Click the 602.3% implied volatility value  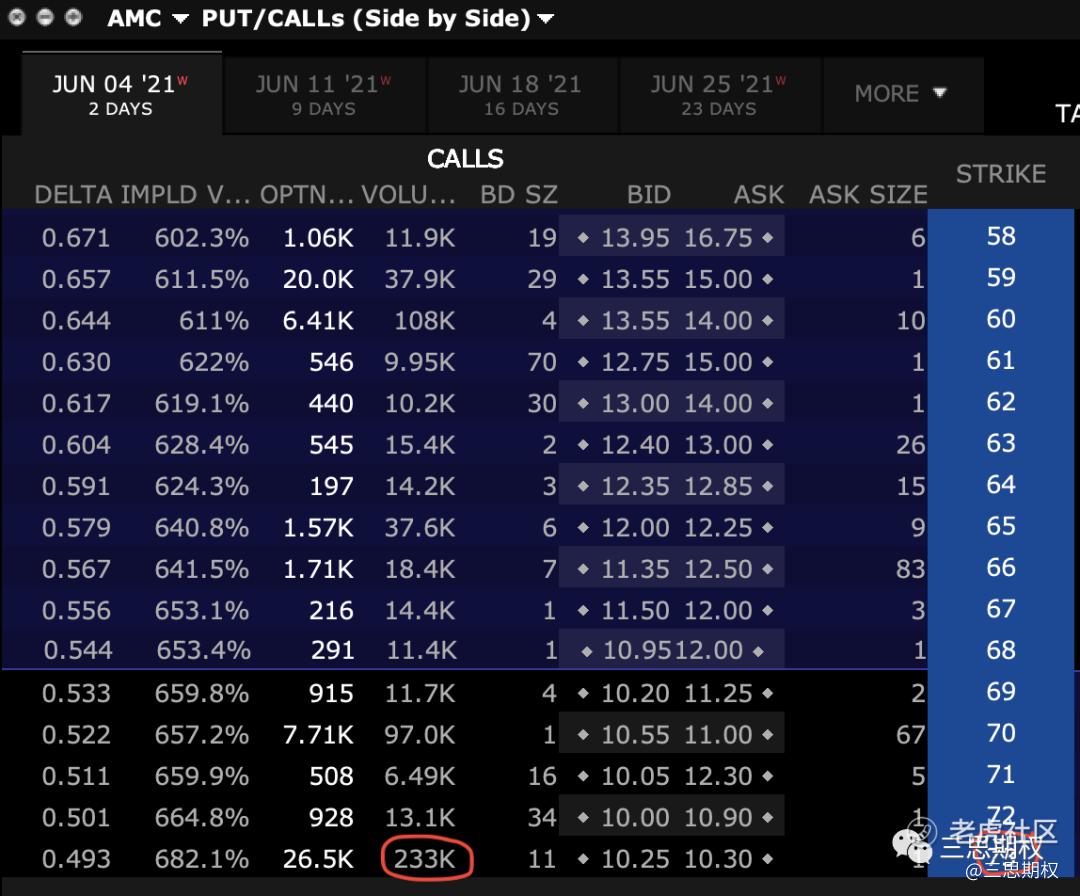coord(202,238)
